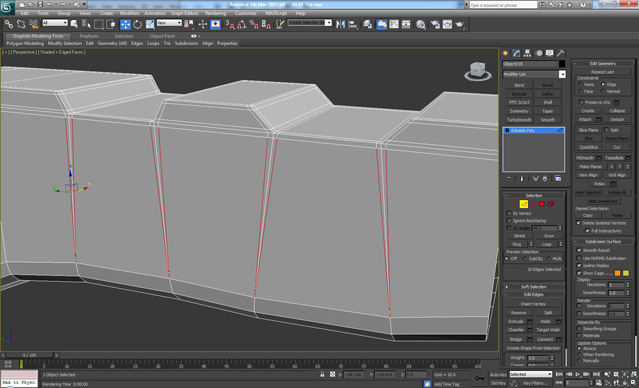Toggle the Show Cage checkbox
The width and height of the screenshot is (639, 388).
pos(579,273)
